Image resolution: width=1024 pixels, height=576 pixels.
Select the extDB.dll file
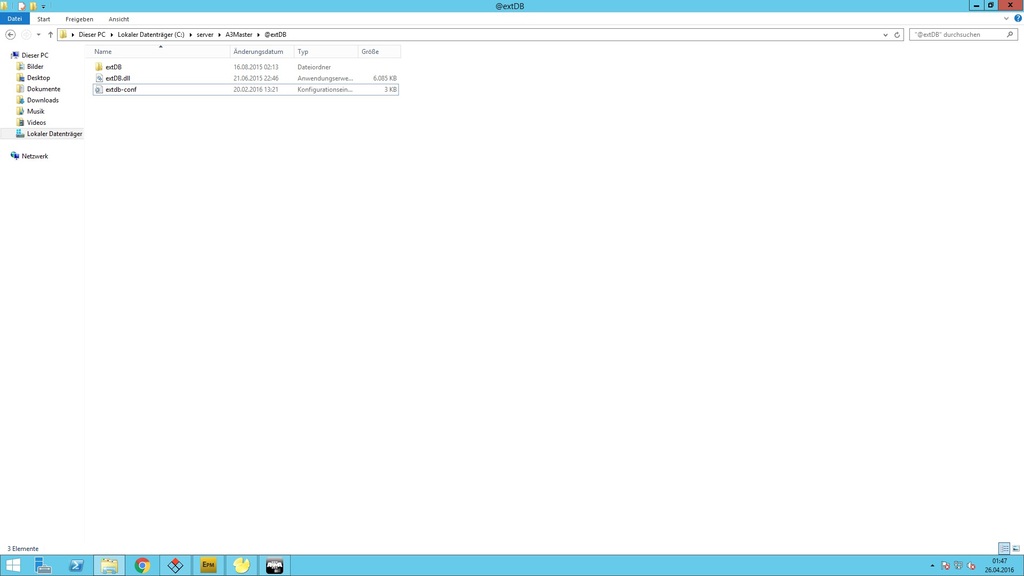pyautogui.click(x=118, y=78)
